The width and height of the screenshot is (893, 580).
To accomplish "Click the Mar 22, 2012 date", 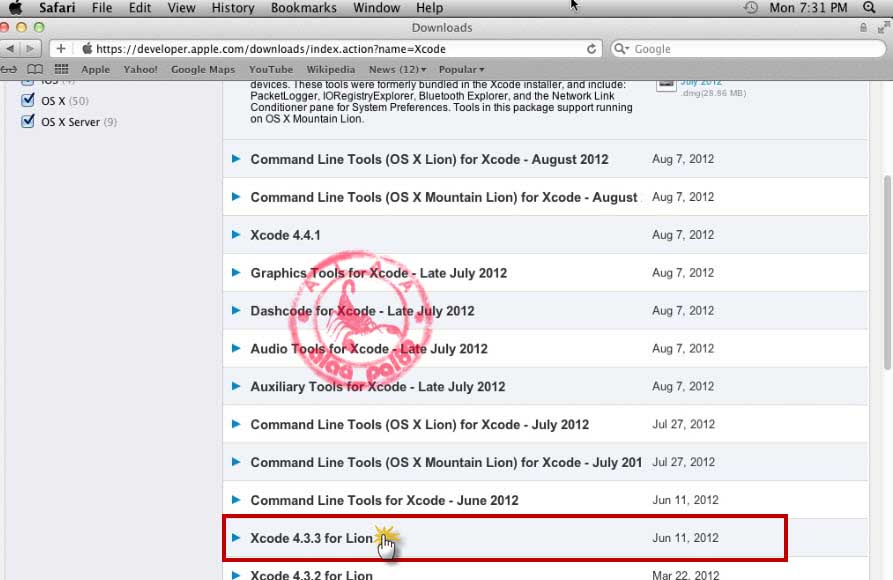I will click(x=686, y=575).
